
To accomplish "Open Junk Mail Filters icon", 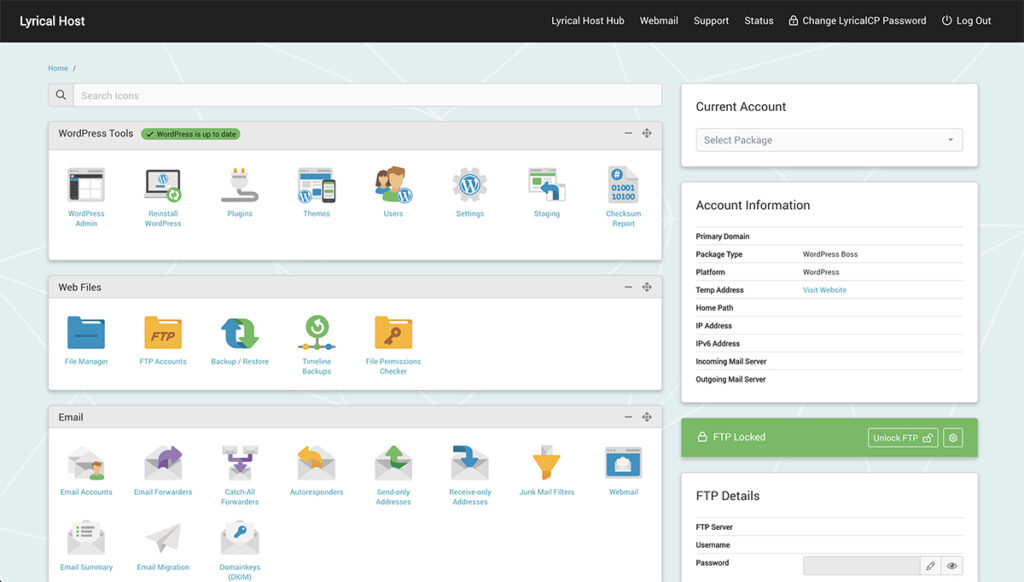I will pos(547,464).
